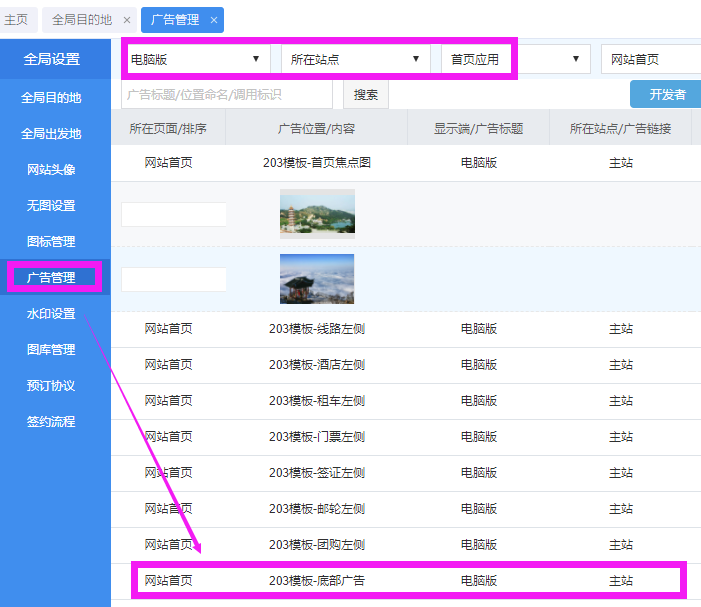
Task: Click the 开发者 button
Action: [x=666, y=95]
